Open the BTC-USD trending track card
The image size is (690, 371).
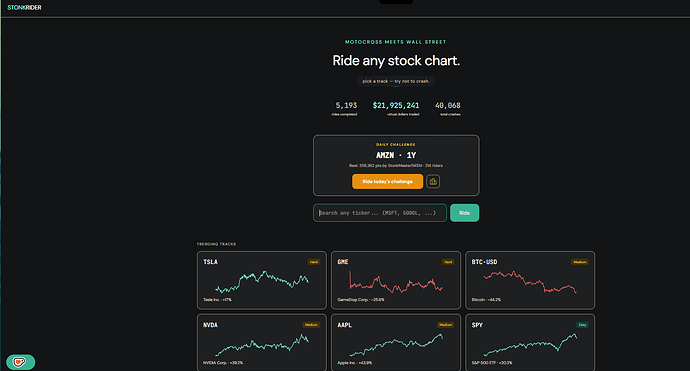(x=530, y=280)
